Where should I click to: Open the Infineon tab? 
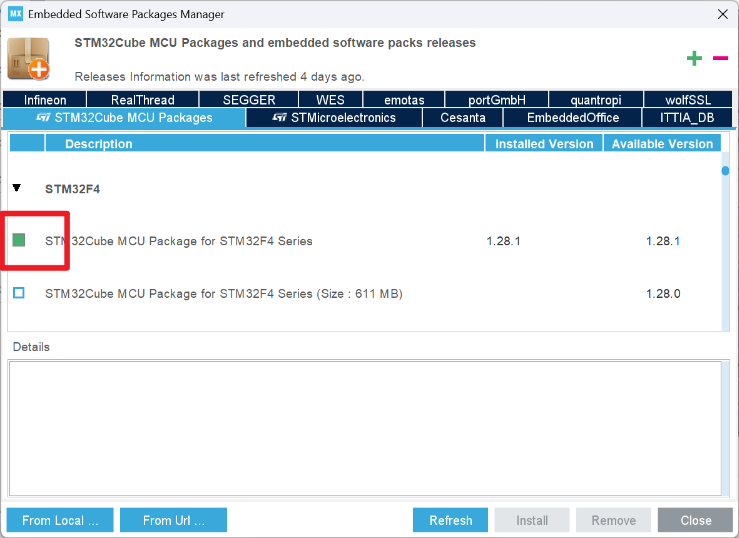pyautogui.click(x=45, y=100)
